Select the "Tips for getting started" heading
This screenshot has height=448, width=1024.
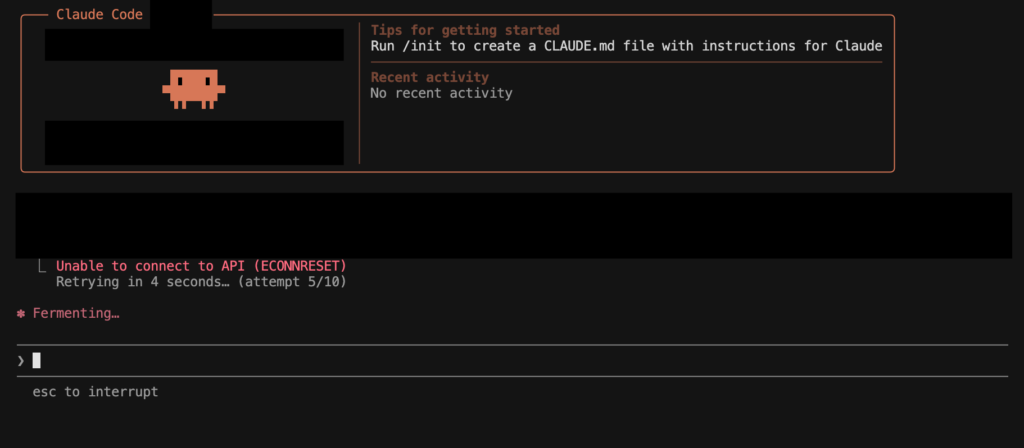(465, 30)
